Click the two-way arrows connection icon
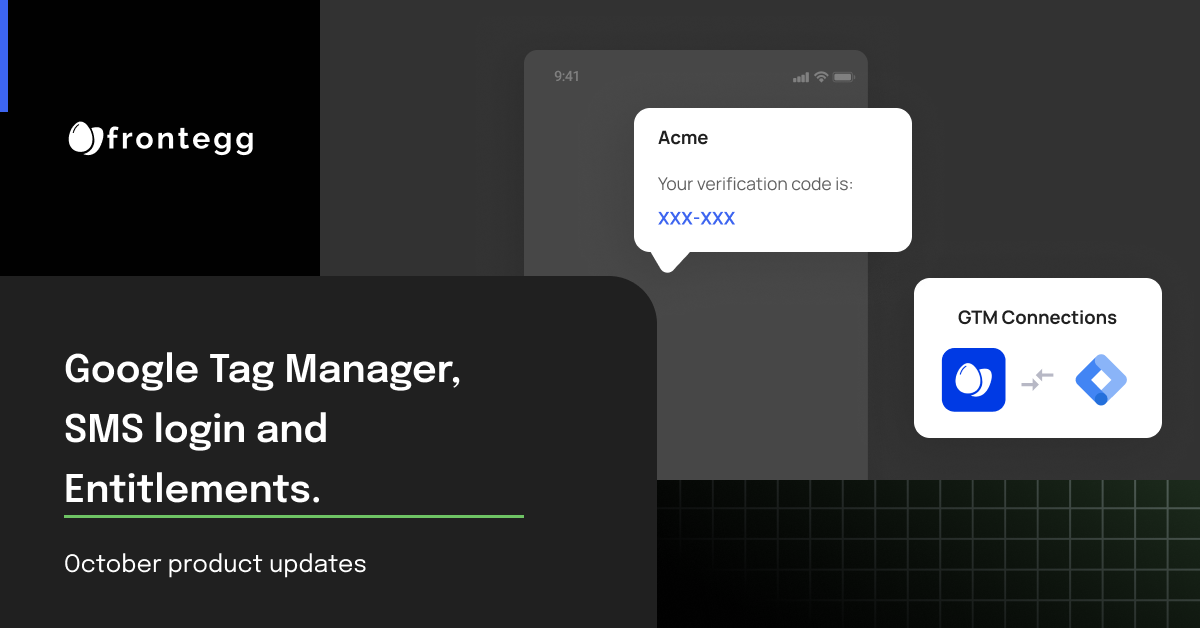The width and height of the screenshot is (1200, 628). point(1038,380)
